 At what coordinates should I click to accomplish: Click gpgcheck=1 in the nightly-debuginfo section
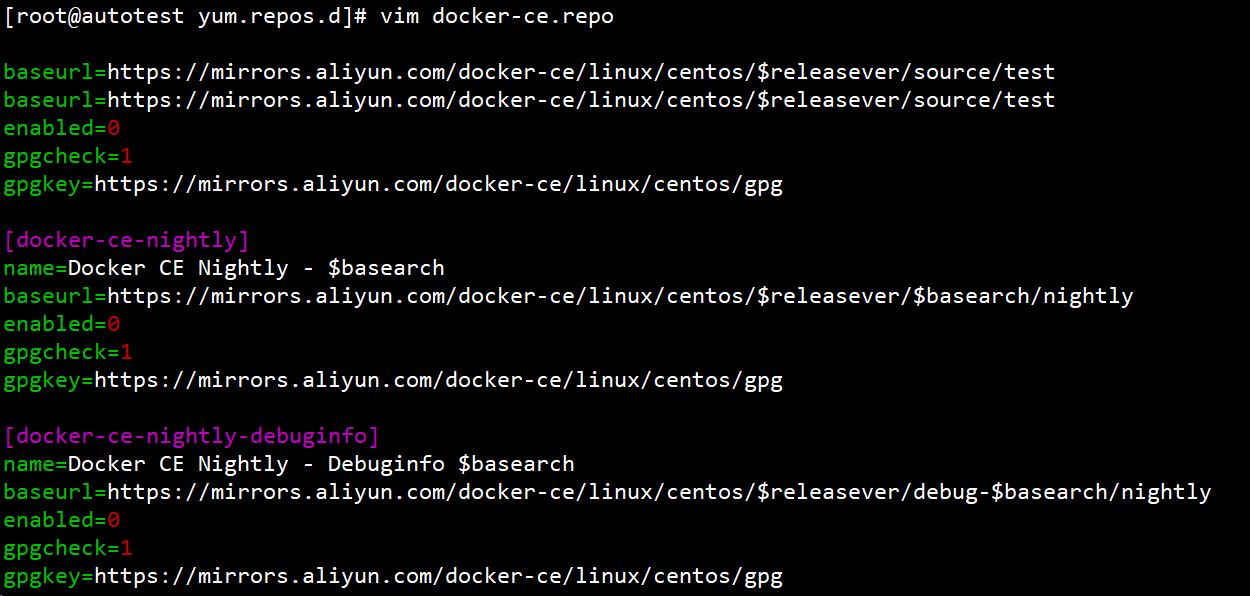[x=68, y=548]
